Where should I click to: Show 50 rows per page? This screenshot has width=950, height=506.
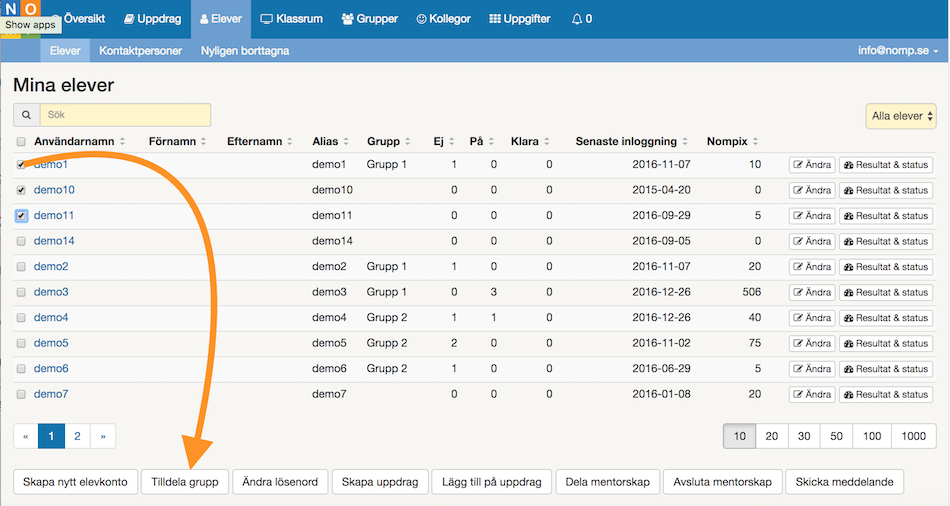(x=837, y=436)
